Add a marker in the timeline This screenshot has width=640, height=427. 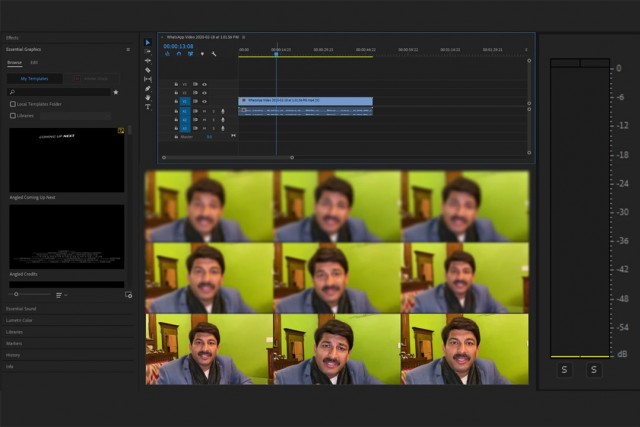click(202, 54)
